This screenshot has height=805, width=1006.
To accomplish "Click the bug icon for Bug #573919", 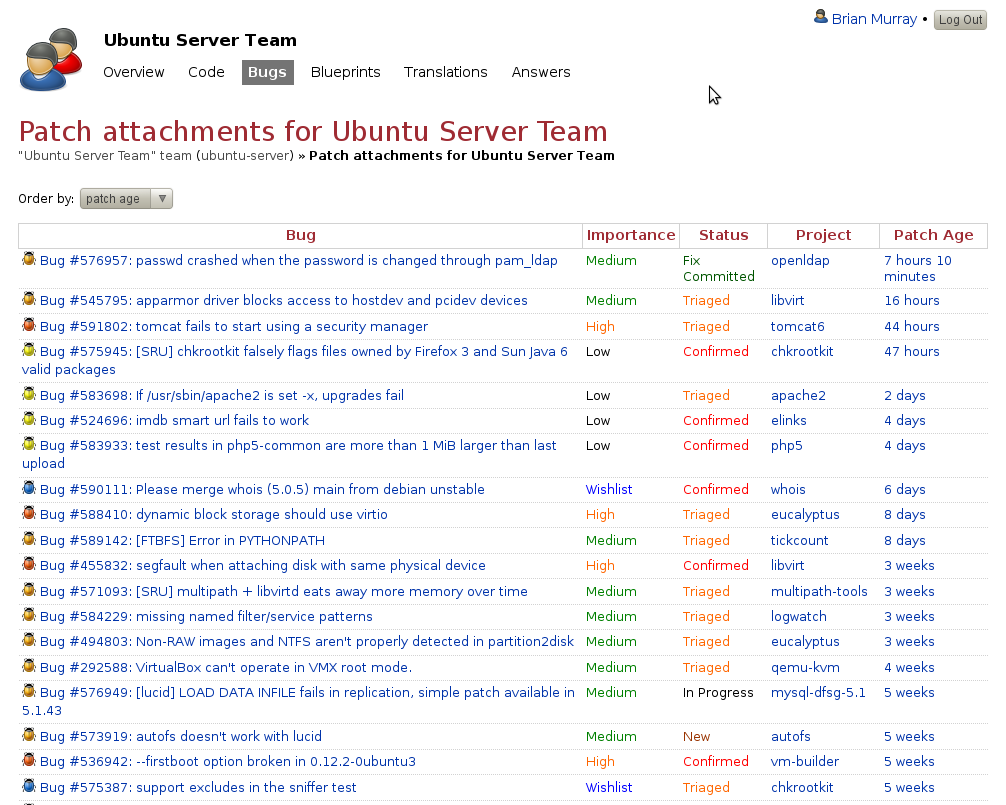I will point(29,735).
